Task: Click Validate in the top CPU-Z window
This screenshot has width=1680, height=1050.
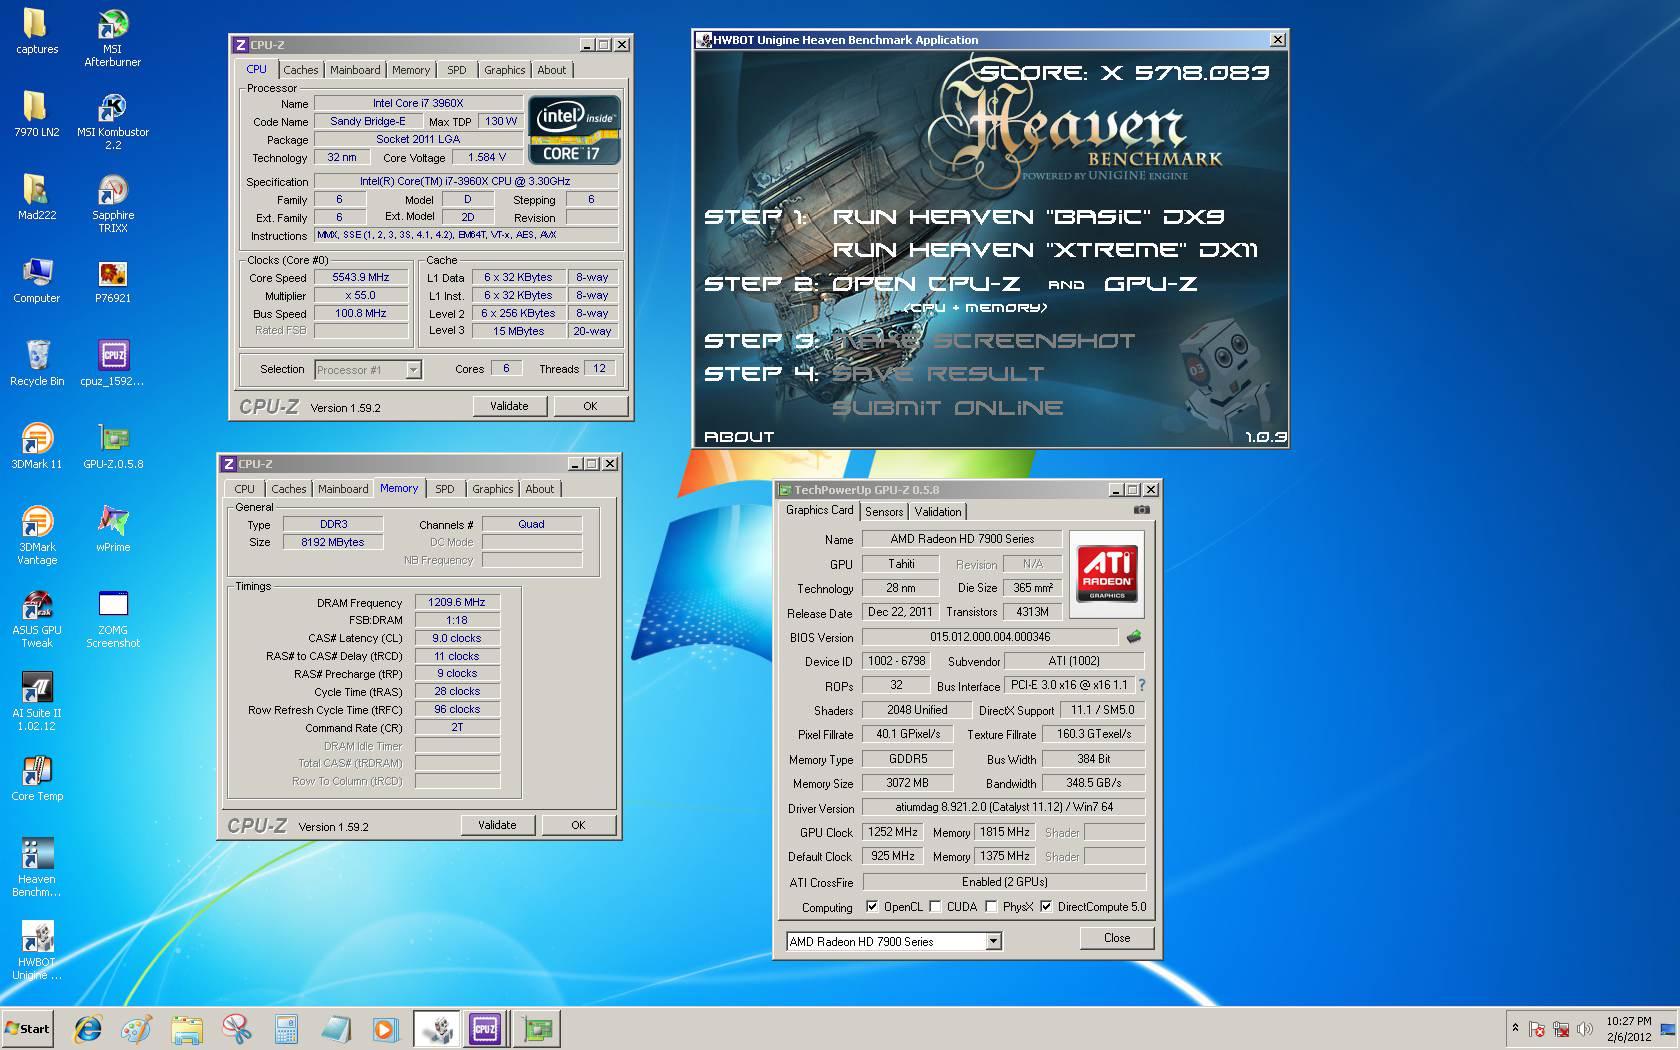Action: 509,406
